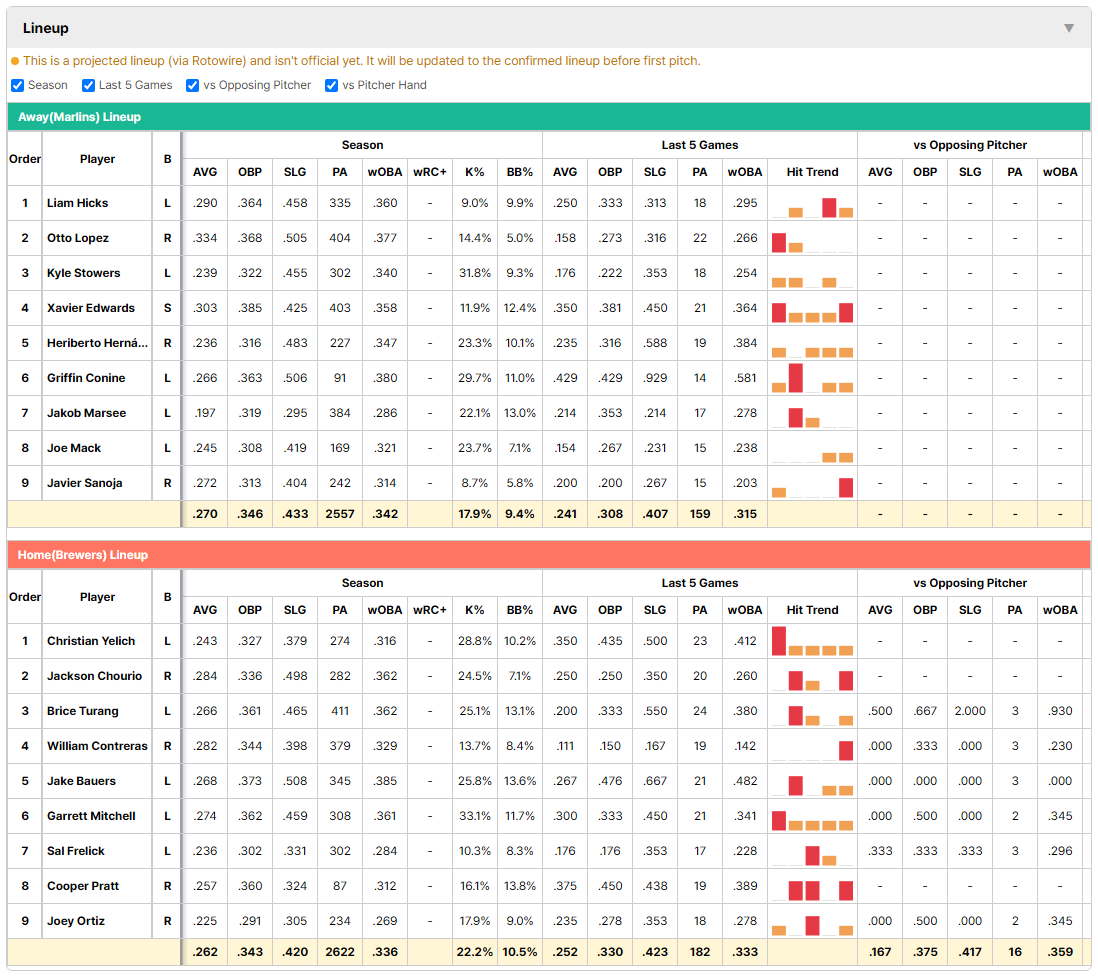Uncheck the Season checkbox

click(18, 85)
